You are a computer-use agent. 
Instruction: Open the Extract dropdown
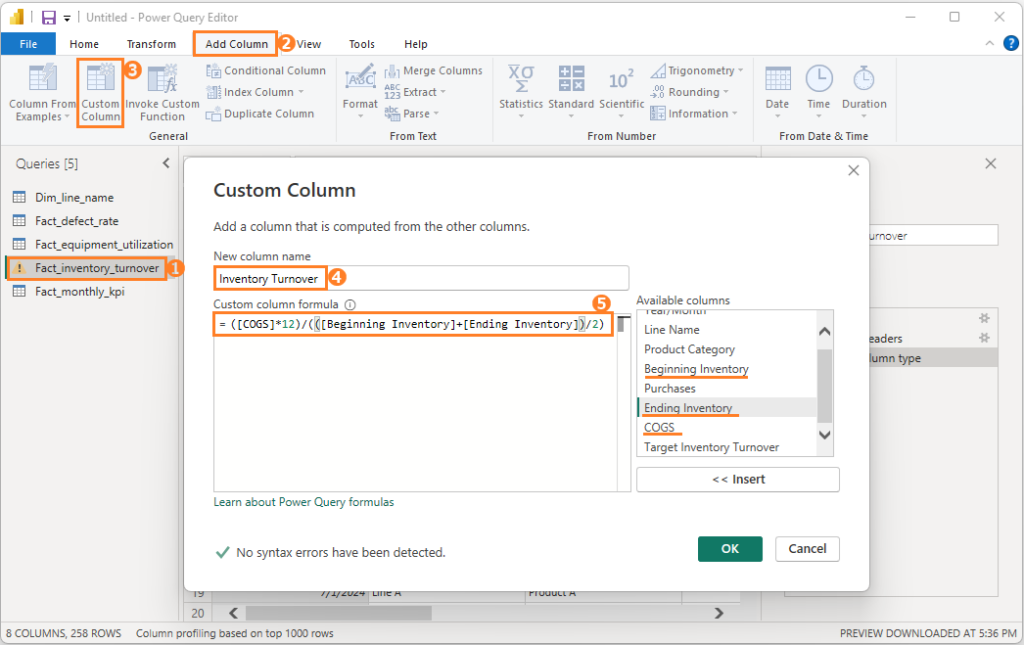[x=443, y=92]
